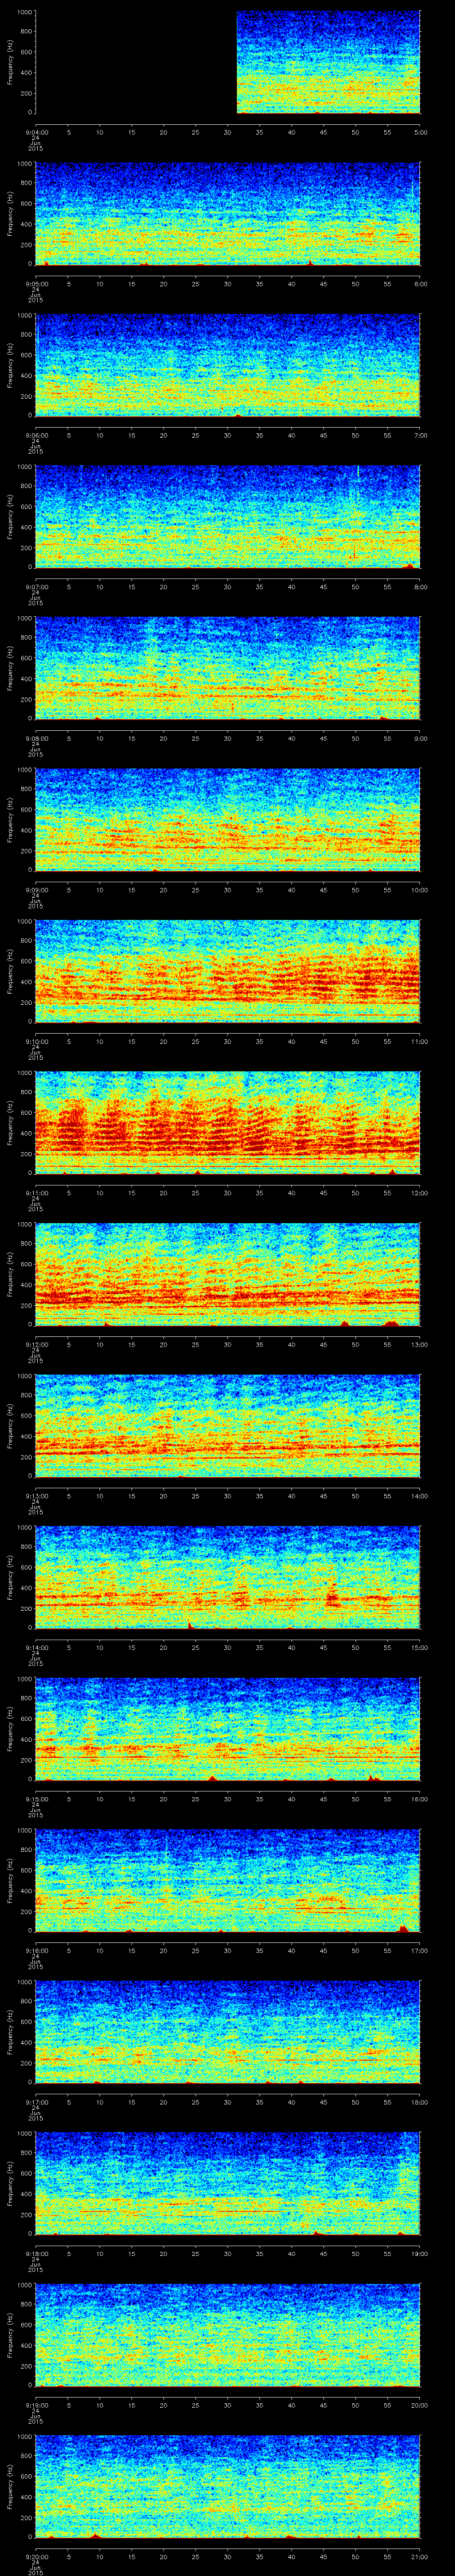The height and width of the screenshot is (2576, 455).
Task: Click the '9:04:00' time axis label
Action: pos(36,132)
